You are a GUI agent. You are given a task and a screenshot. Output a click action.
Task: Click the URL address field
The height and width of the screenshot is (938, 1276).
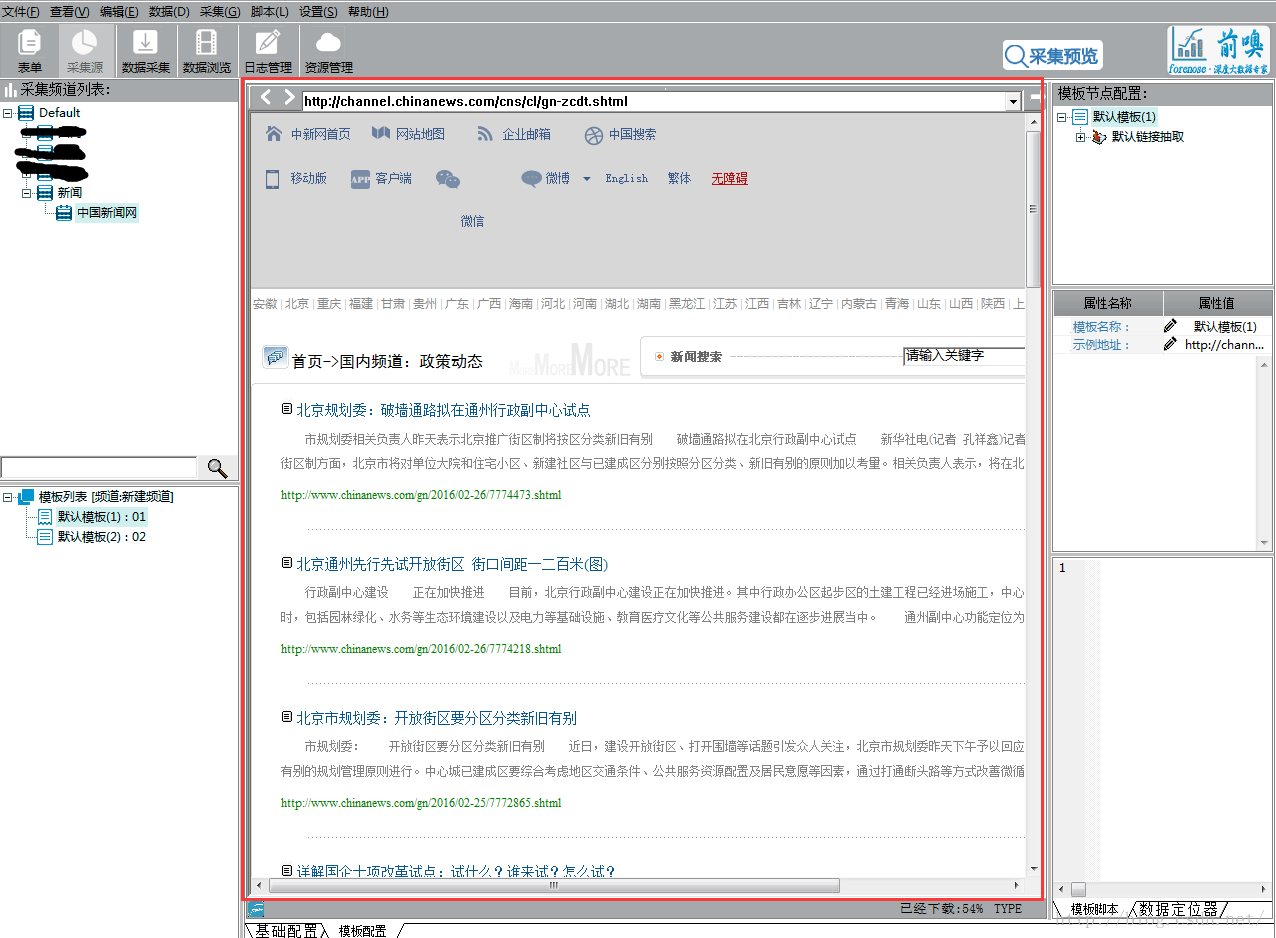[653, 101]
